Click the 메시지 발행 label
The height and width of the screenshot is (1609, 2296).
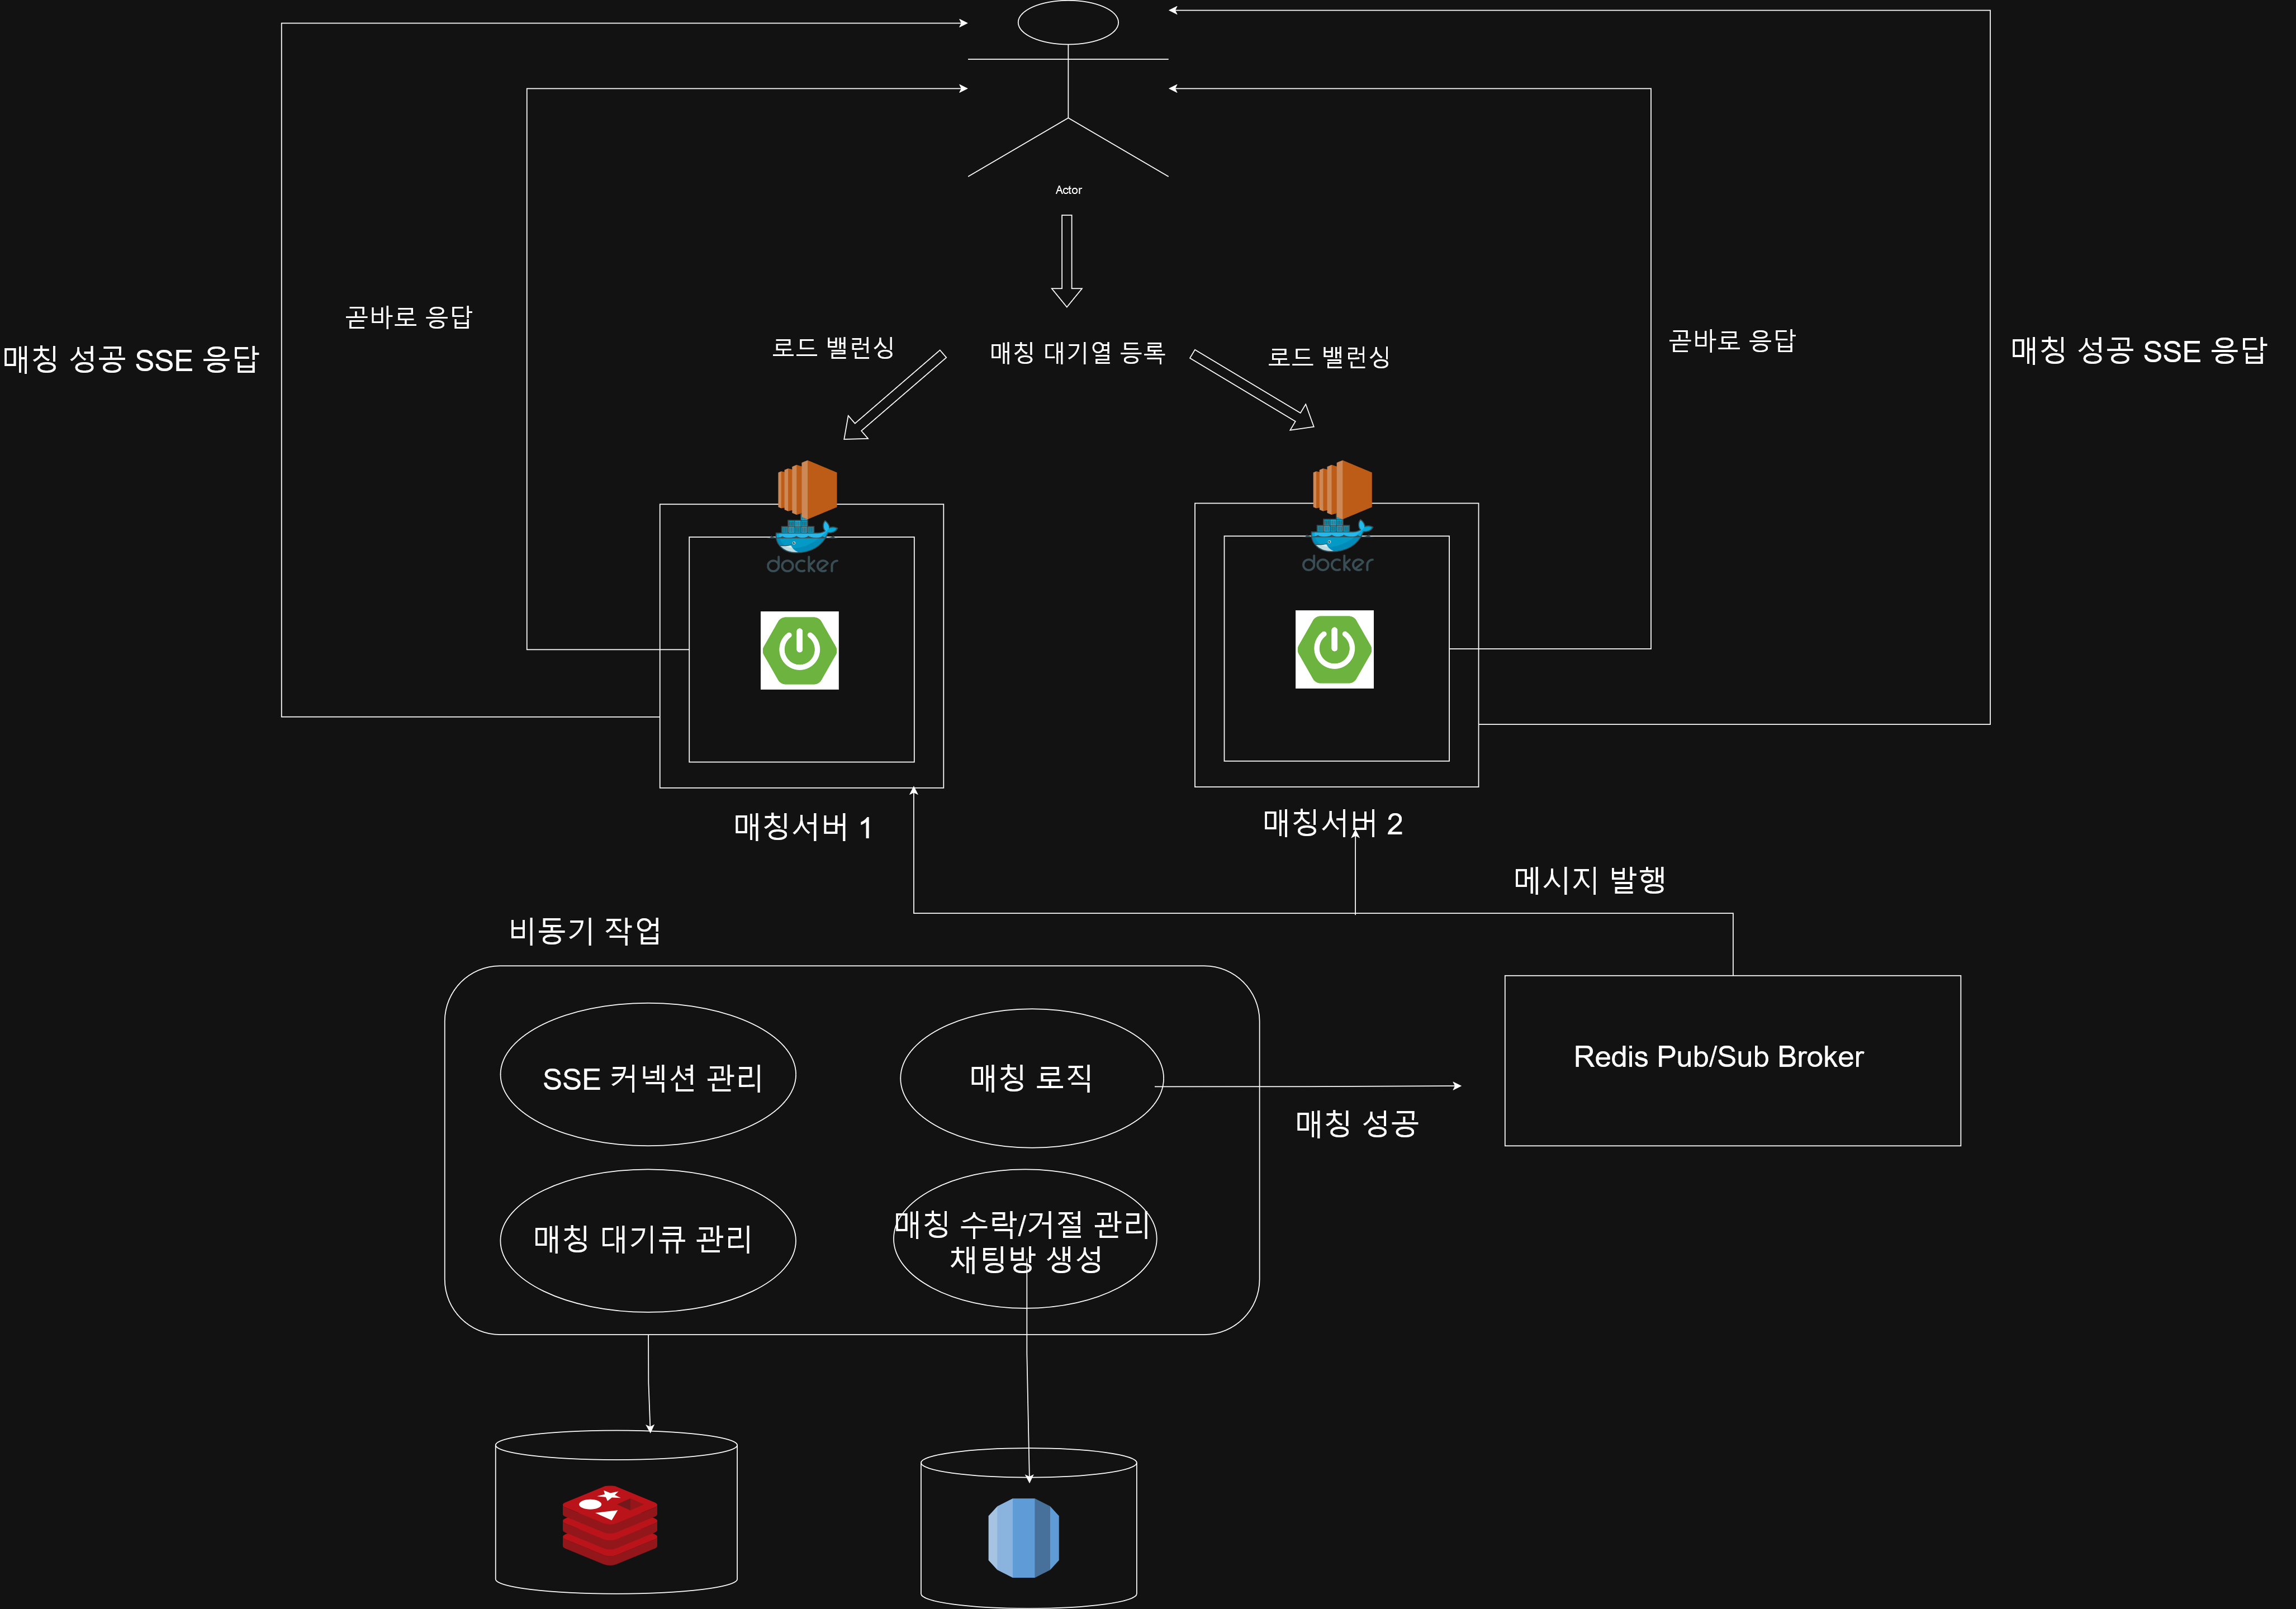pyautogui.click(x=1589, y=880)
